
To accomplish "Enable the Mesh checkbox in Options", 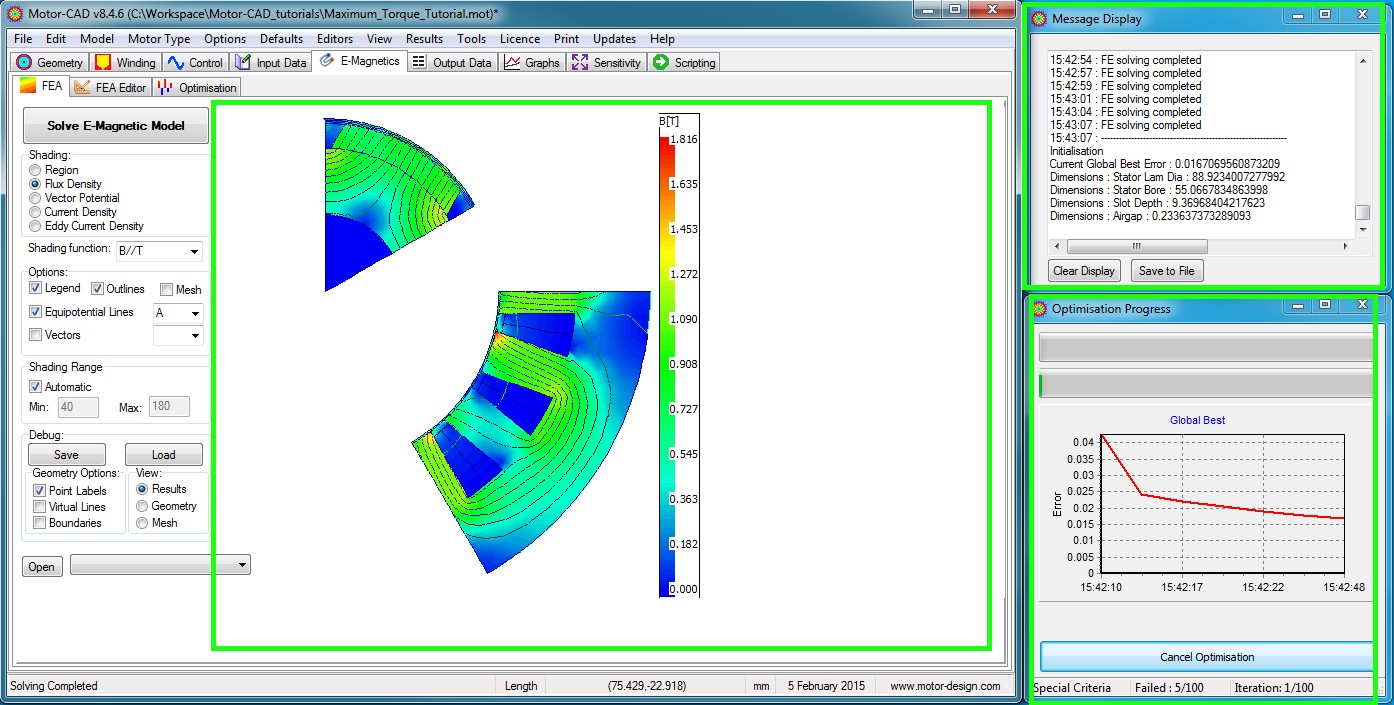I will point(167,290).
